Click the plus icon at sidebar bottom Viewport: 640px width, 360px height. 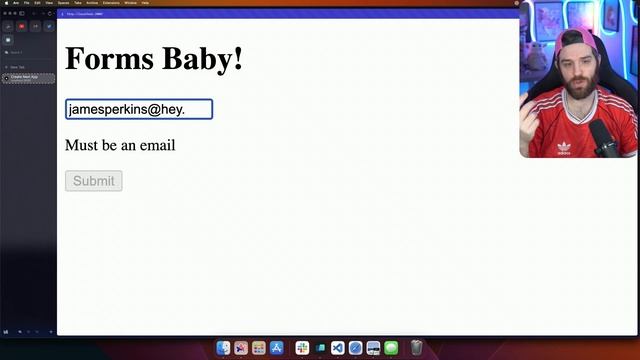click(51, 332)
